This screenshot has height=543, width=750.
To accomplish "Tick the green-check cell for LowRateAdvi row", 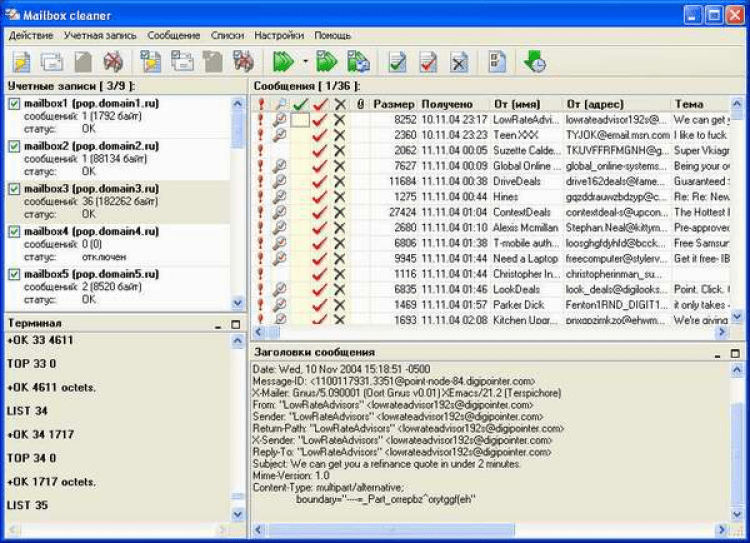I will [300, 120].
